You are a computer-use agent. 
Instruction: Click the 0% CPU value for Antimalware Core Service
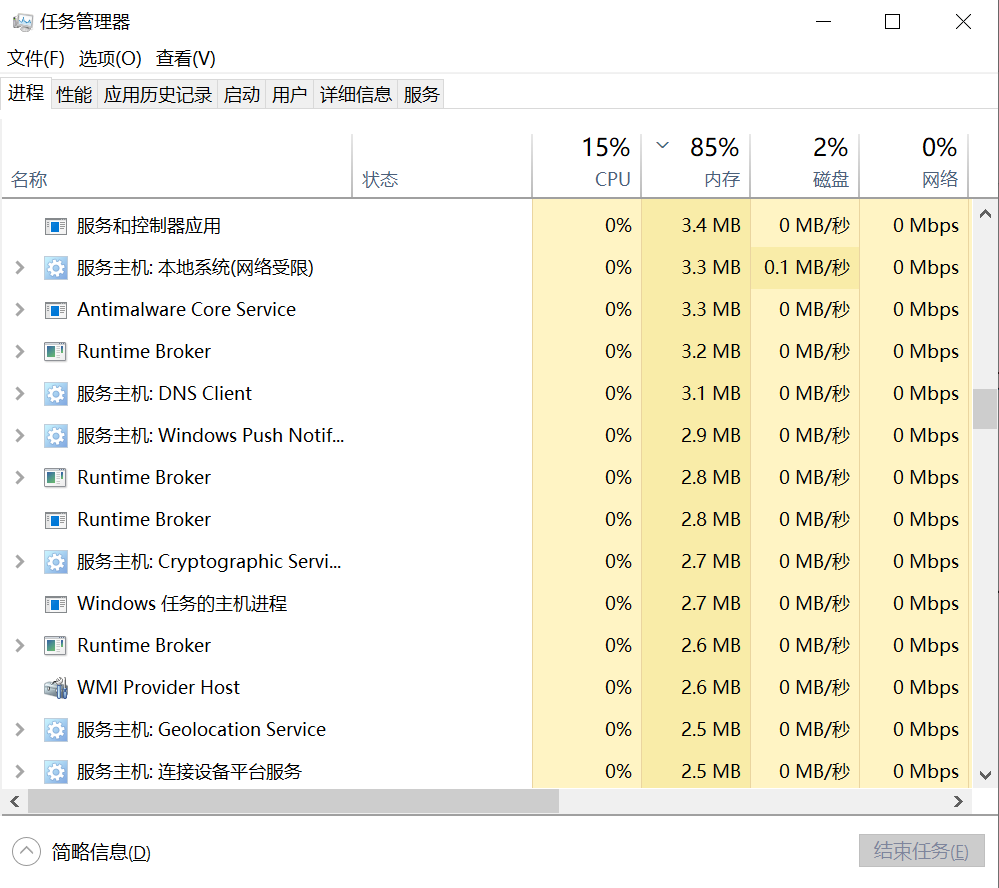618,310
